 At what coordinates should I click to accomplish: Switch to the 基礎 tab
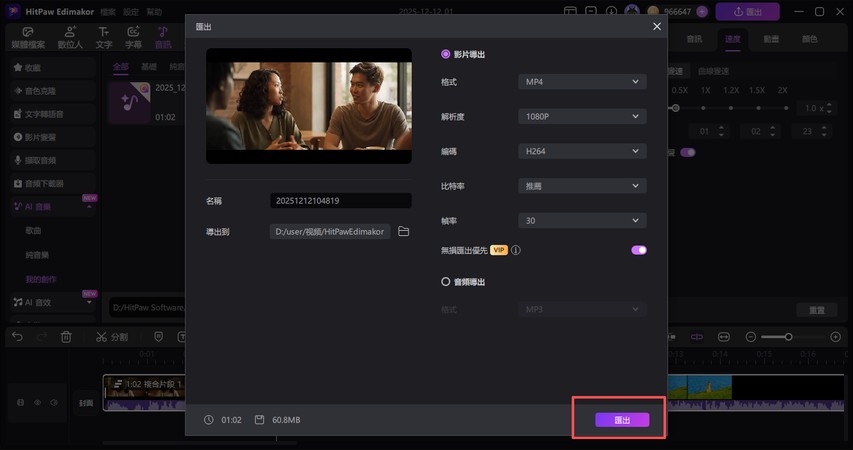pyautogui.click(x=149, y=66)
